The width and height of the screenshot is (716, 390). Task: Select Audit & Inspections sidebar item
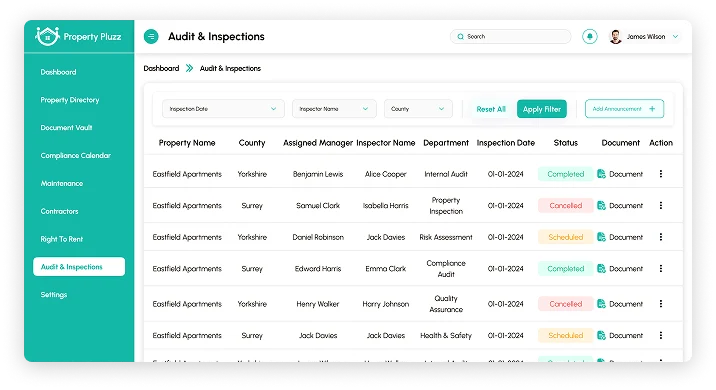(79, 267)
